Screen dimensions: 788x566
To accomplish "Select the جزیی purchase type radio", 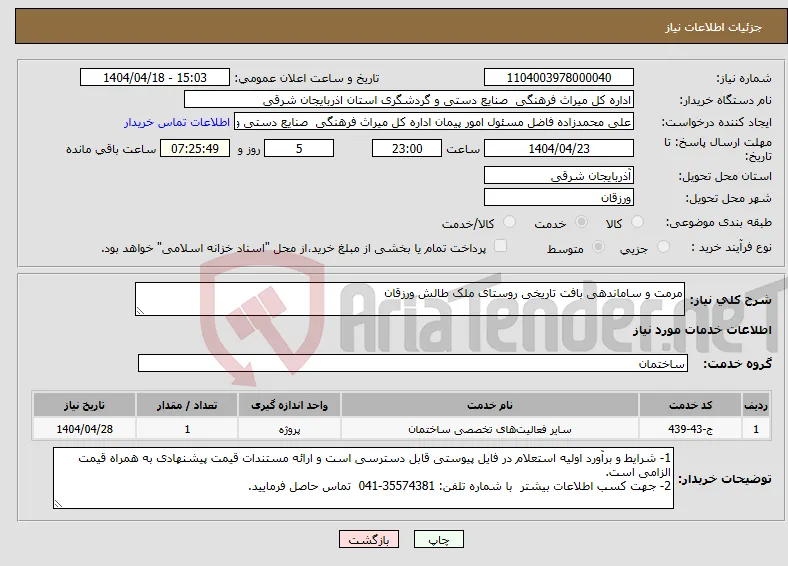I will tap(663, 246).
